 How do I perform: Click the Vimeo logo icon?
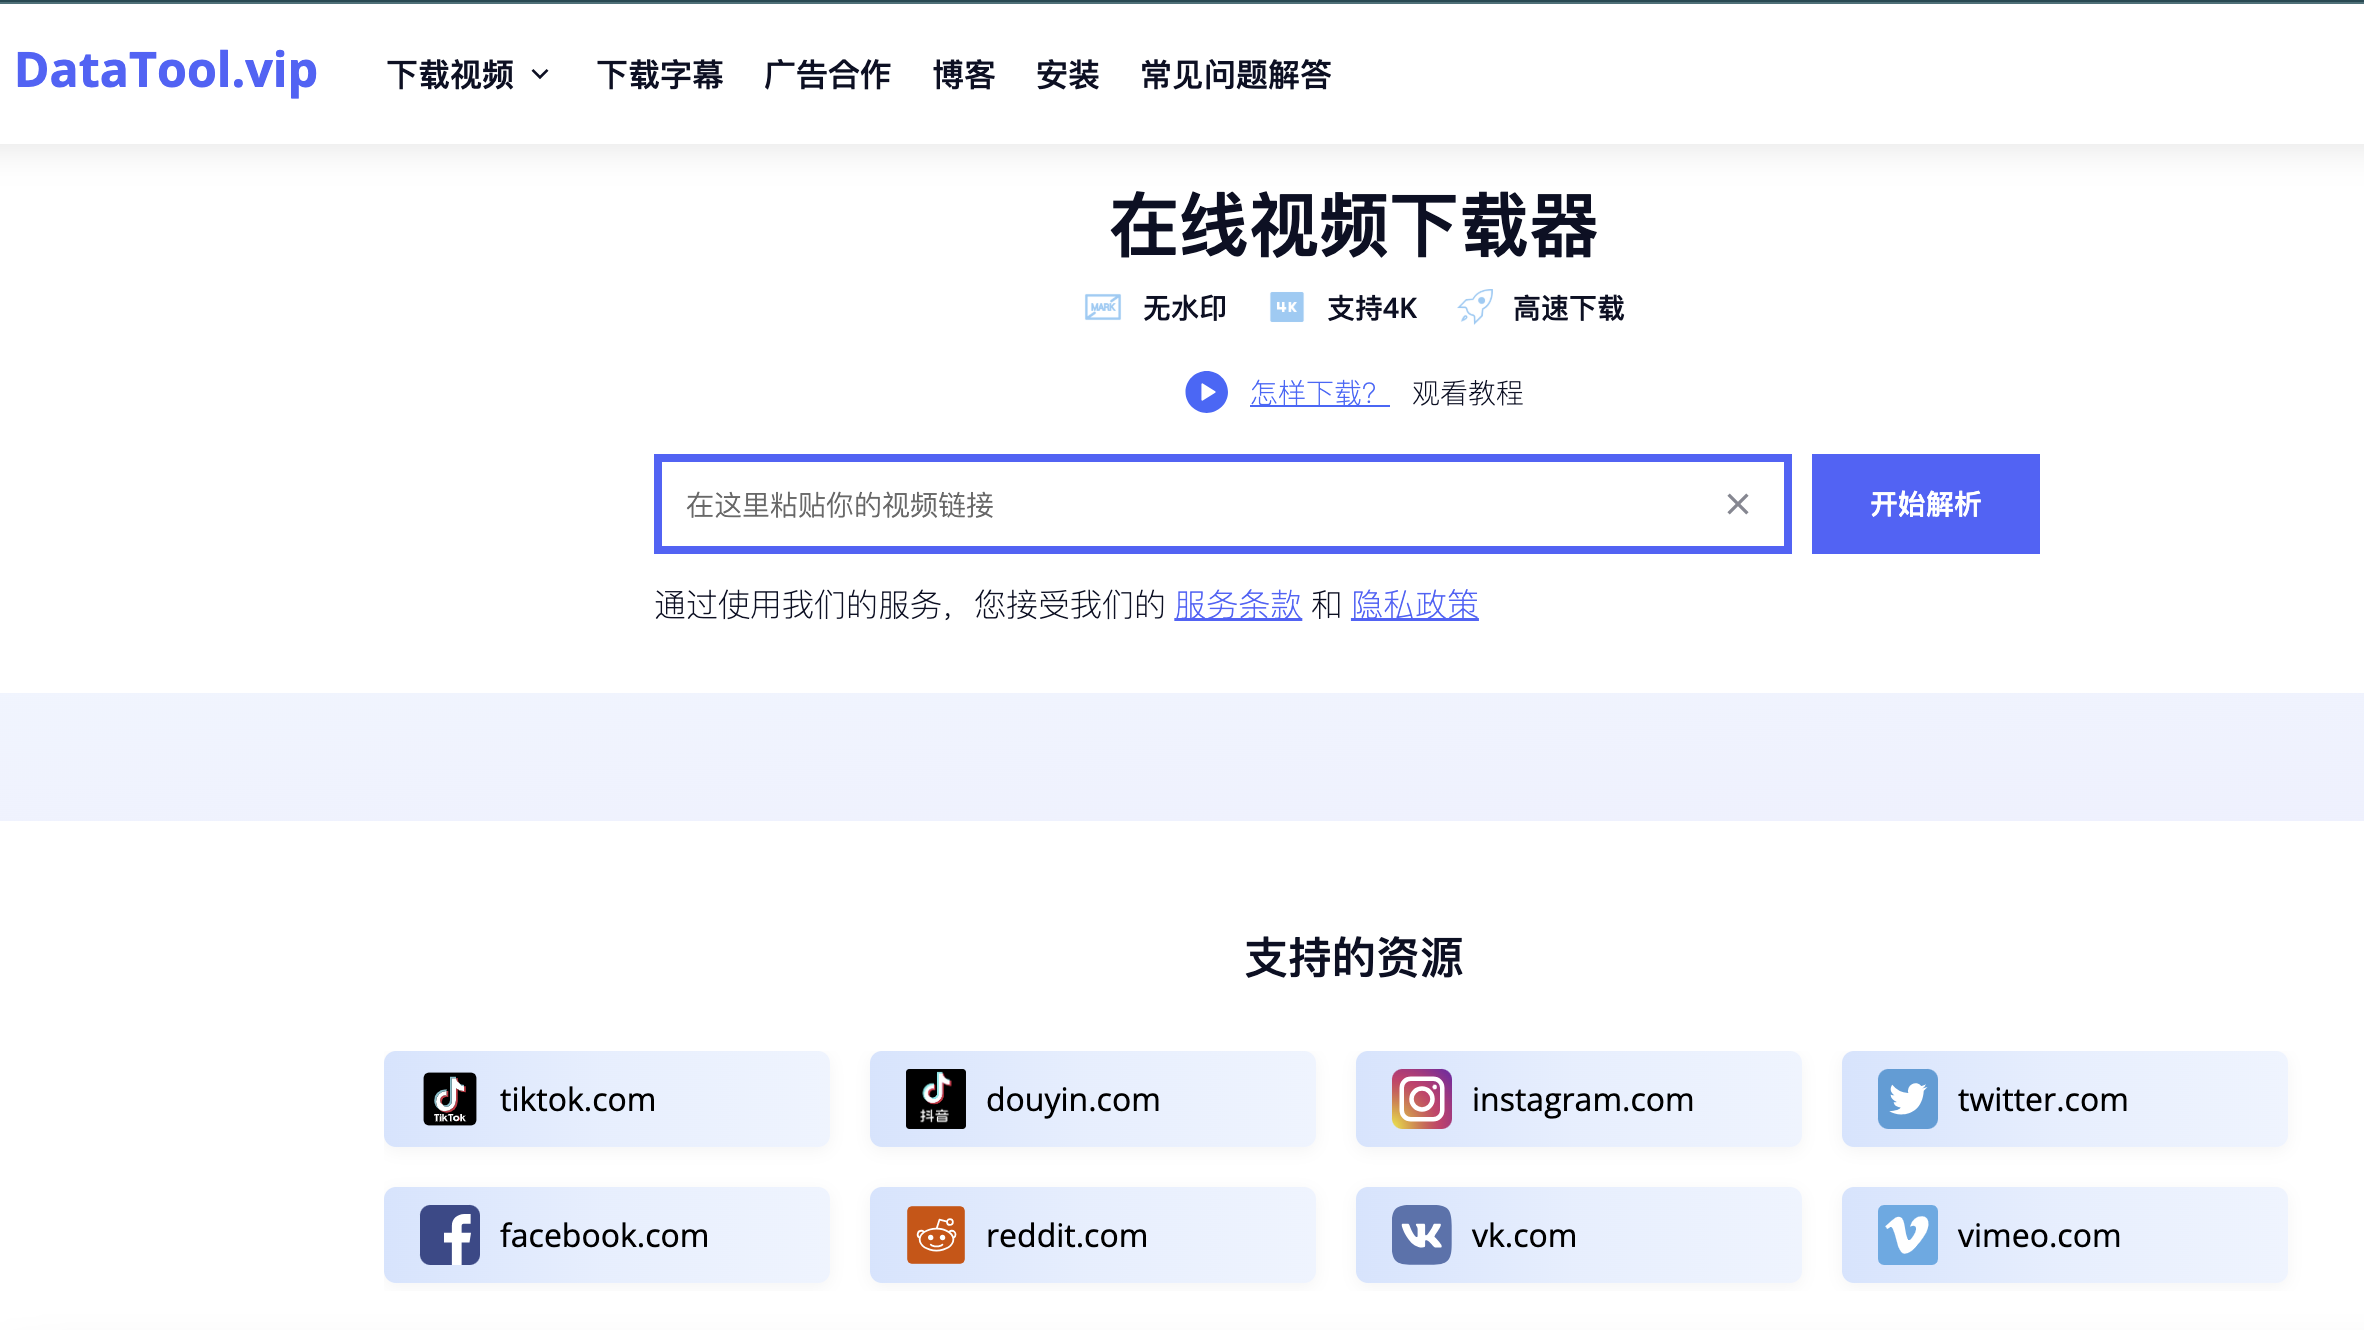[1907, 1235]
